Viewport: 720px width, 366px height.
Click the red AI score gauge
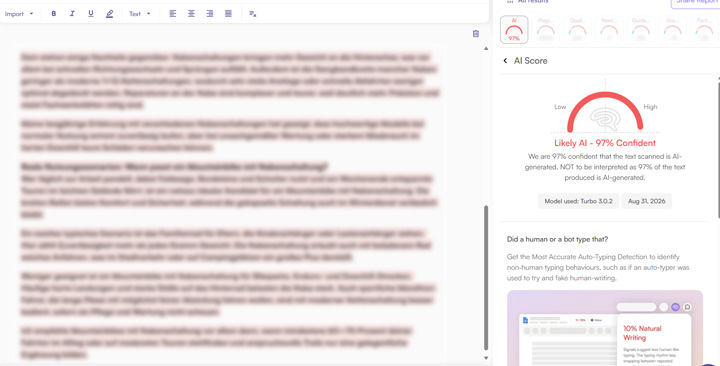605,112
